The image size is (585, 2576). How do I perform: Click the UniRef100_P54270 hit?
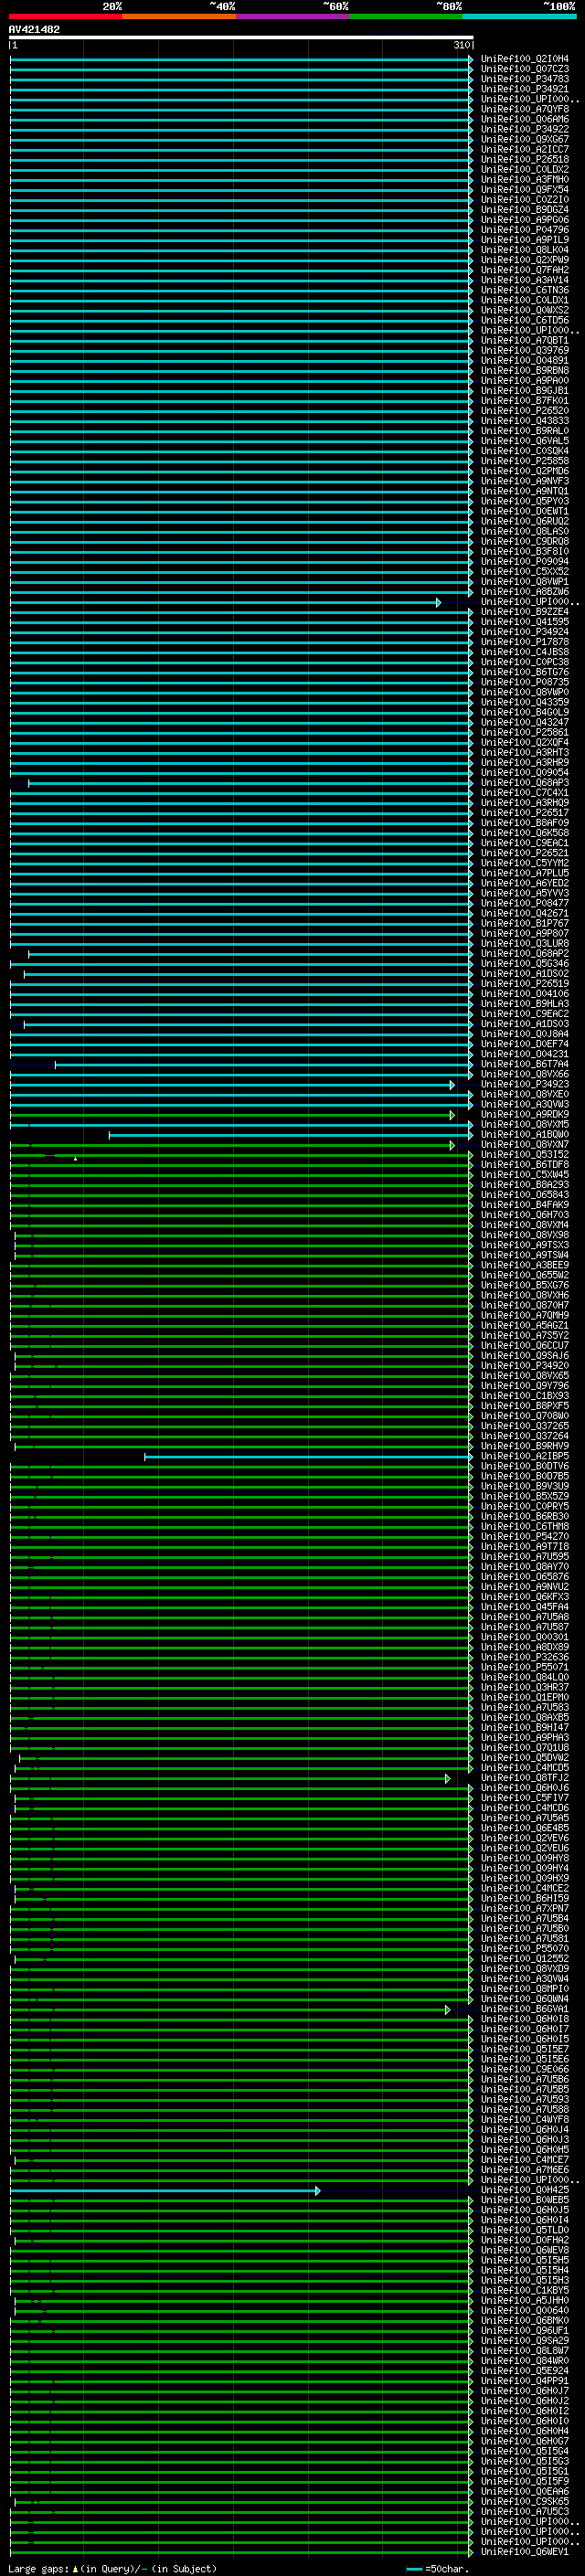(525, 1537)
